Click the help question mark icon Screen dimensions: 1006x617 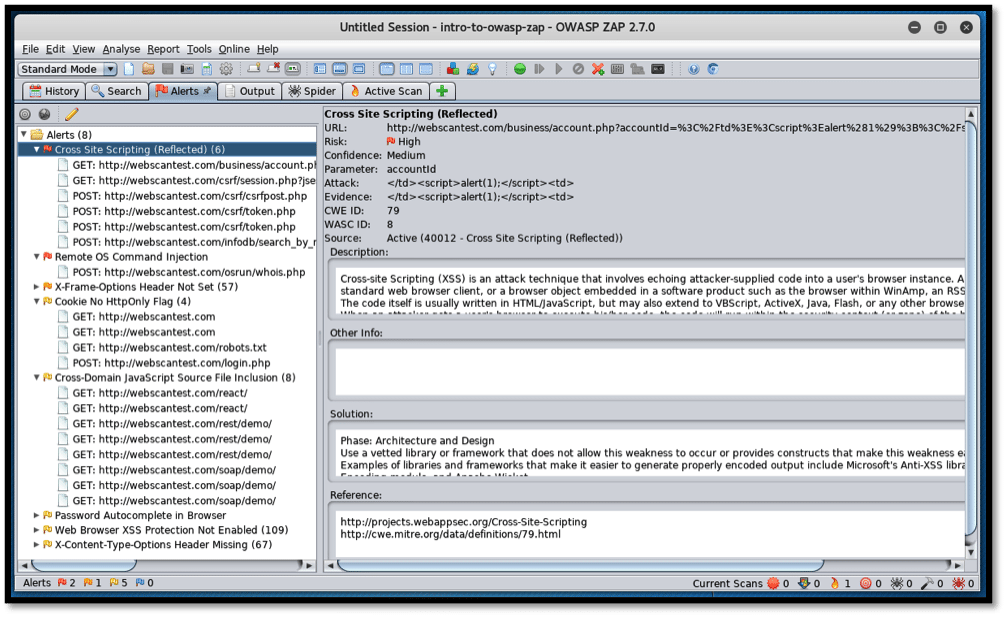point(694,69)
